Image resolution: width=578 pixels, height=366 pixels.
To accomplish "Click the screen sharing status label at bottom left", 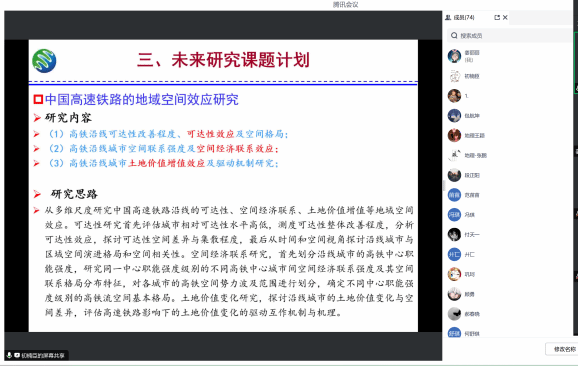I will pos(43,355).
